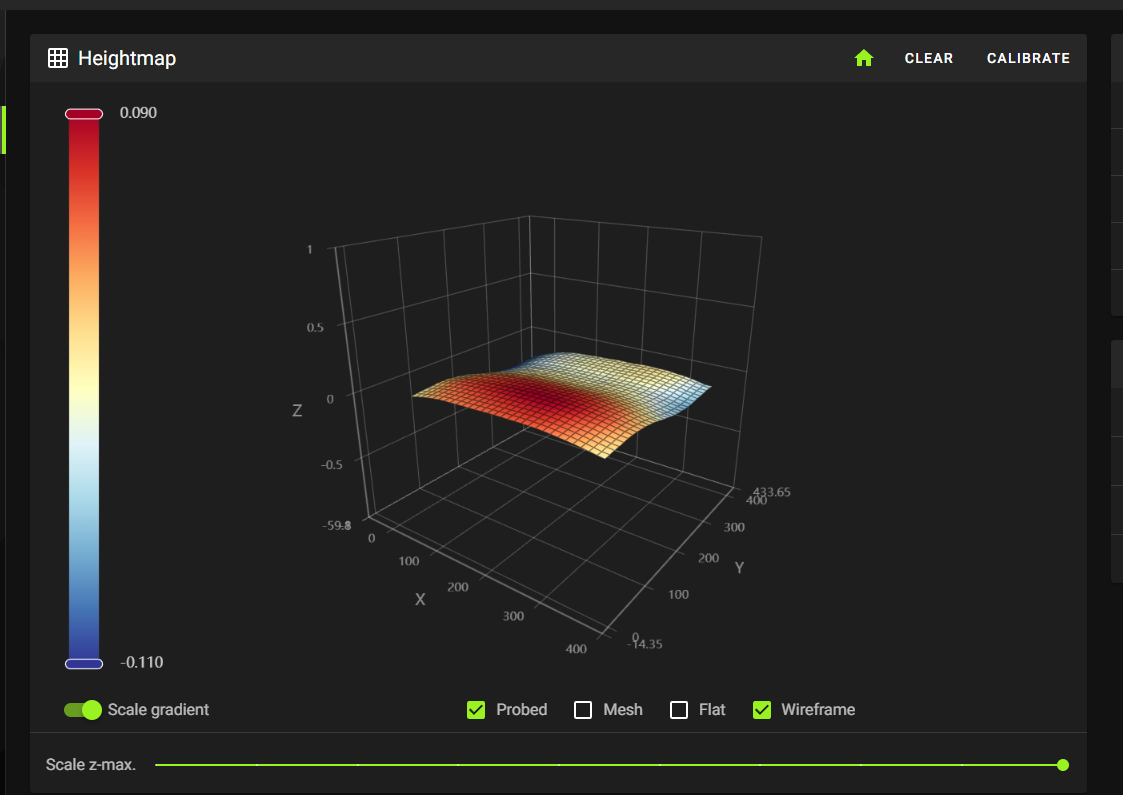The width and height of the screenshot is (1123, 795).
Task: Start bed mesh with CALIBRATE button
Action: 1028,58
